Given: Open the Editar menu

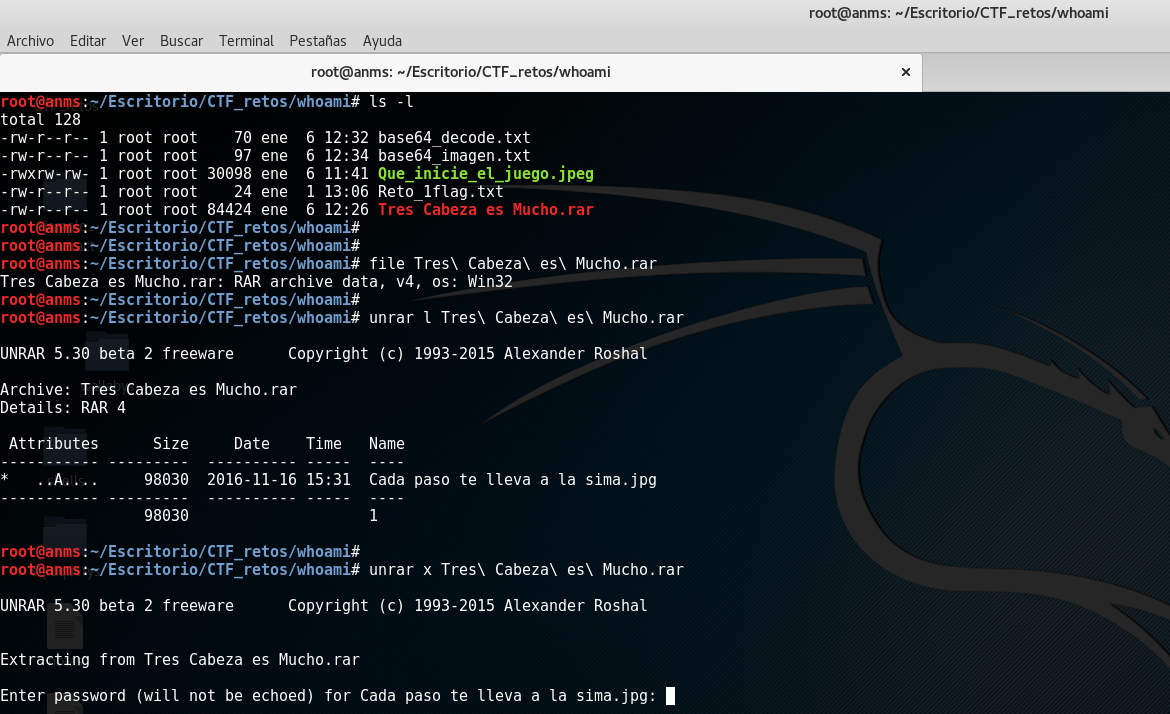Looking at the screenshot, I should click(x=88, y=41).
